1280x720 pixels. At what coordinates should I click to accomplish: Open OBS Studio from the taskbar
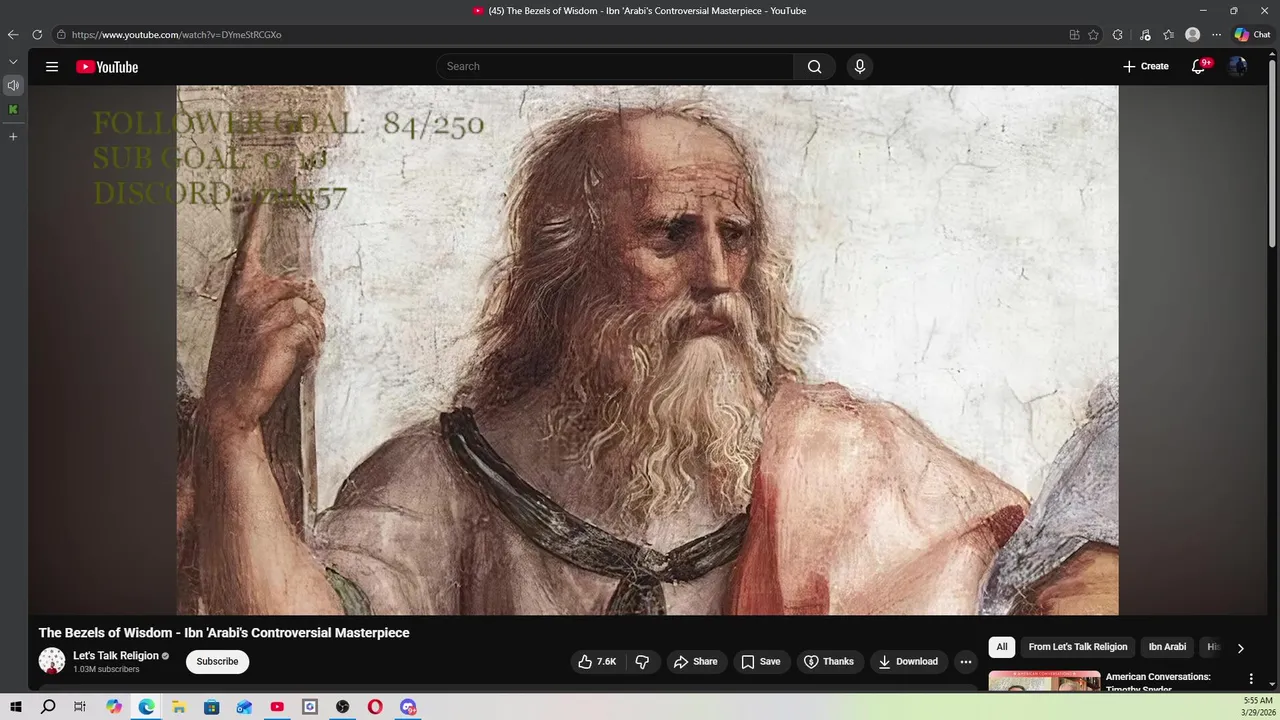tap(342, 707)
